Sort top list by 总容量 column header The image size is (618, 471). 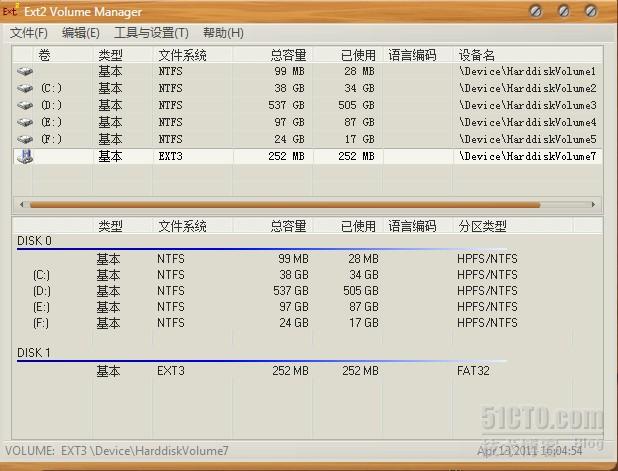(x=273, y=55)
